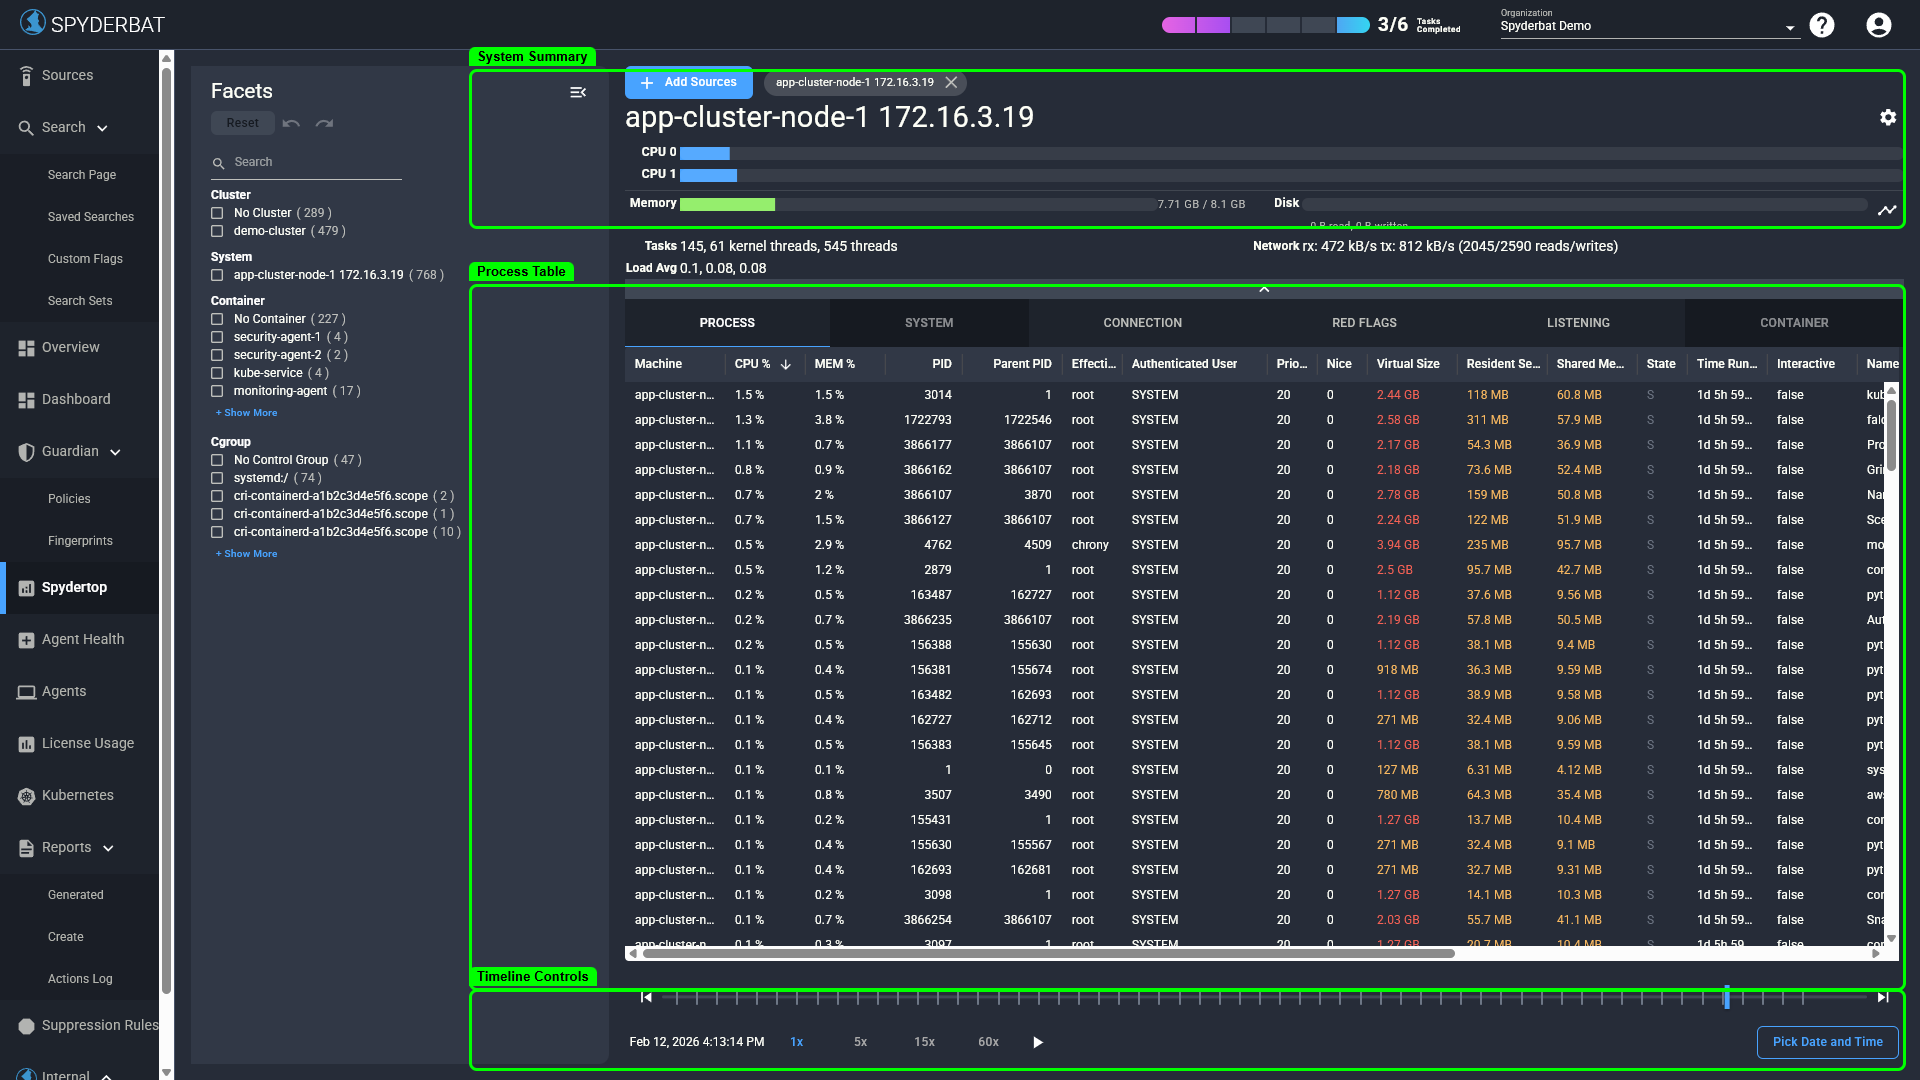Enable the security-agent-1 container filter
1920x1080 pixels.
point(217,337)
